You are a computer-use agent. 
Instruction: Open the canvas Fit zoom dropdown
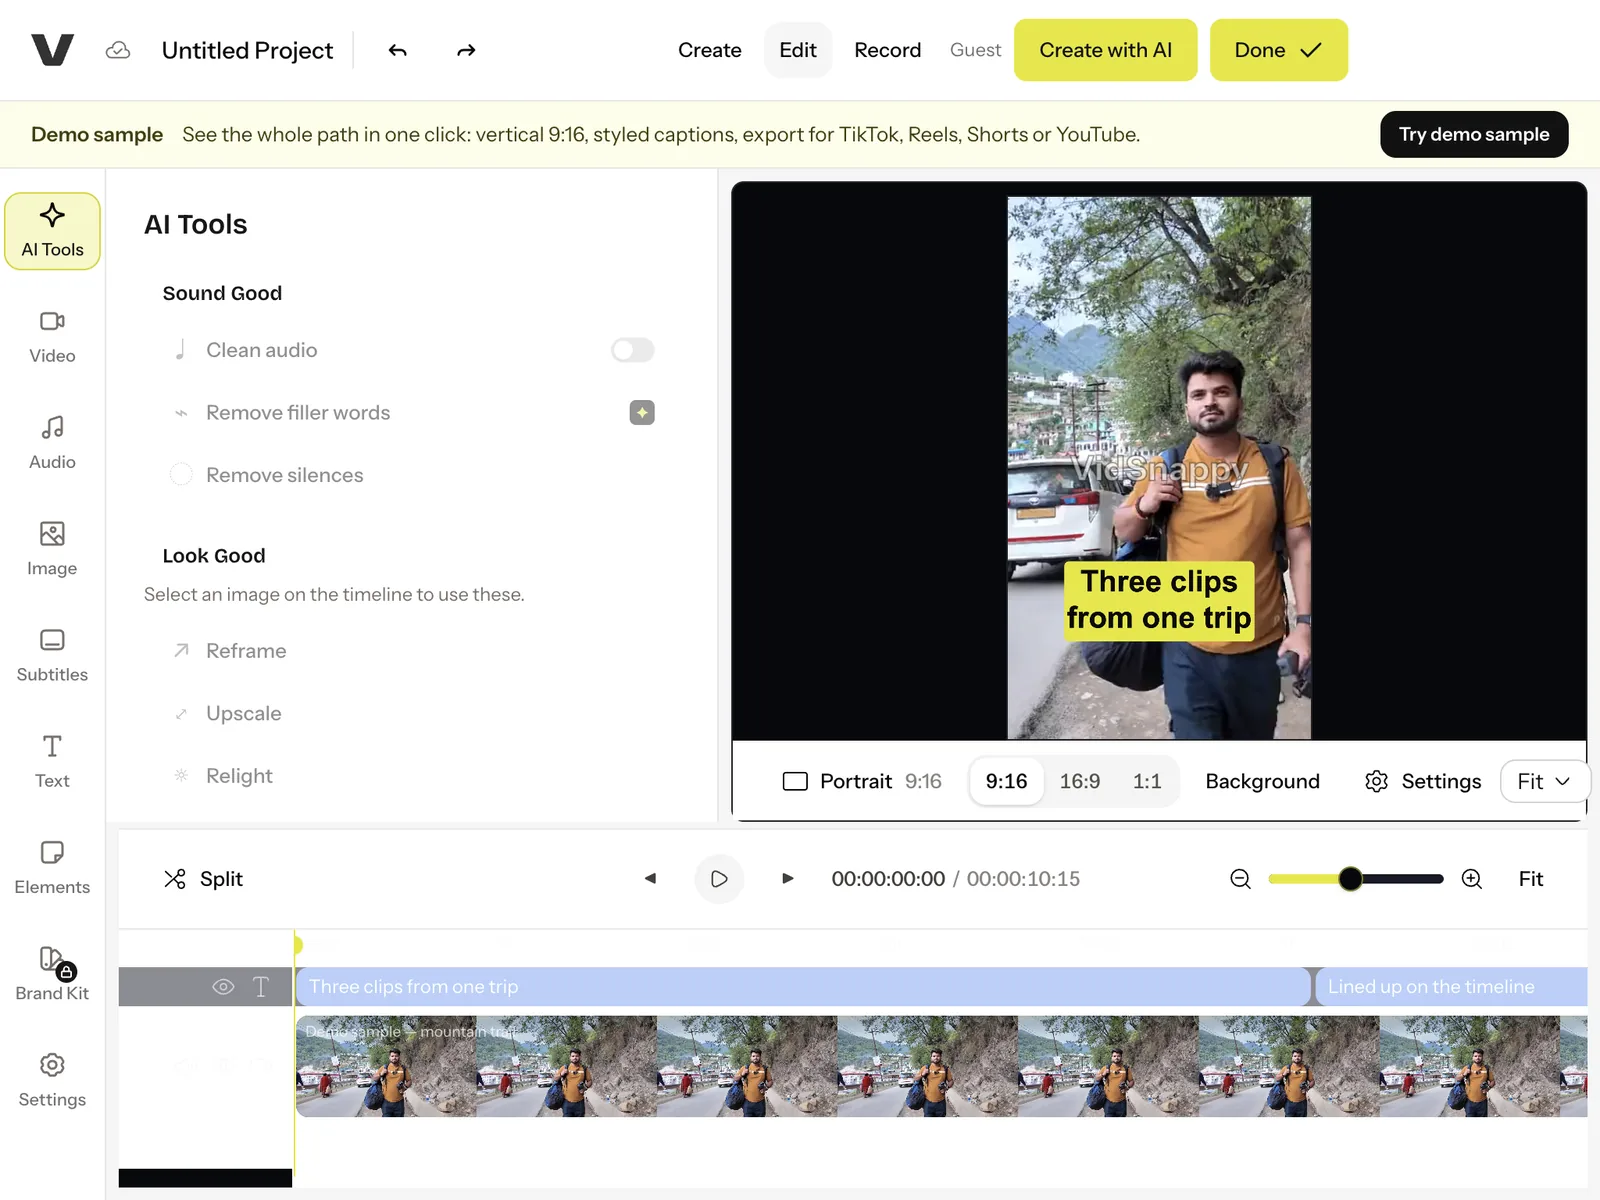click(x=1545, y=781)
